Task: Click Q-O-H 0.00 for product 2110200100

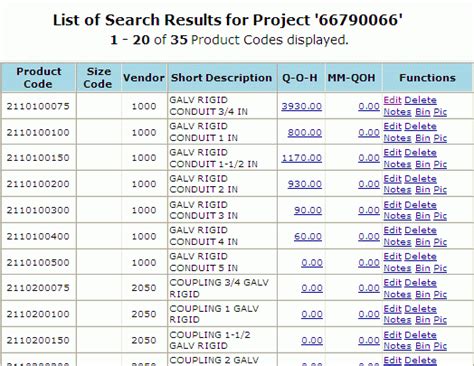Action: [312, 314]
